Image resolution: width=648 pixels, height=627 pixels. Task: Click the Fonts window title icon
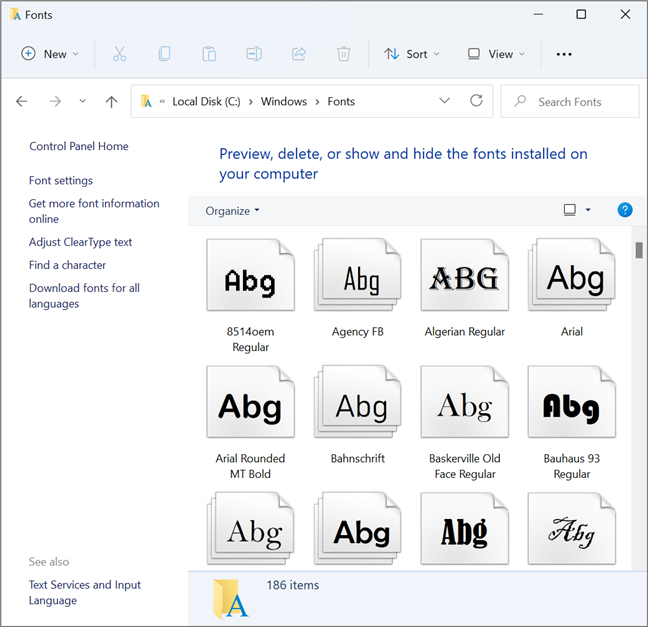click(16, 15)
